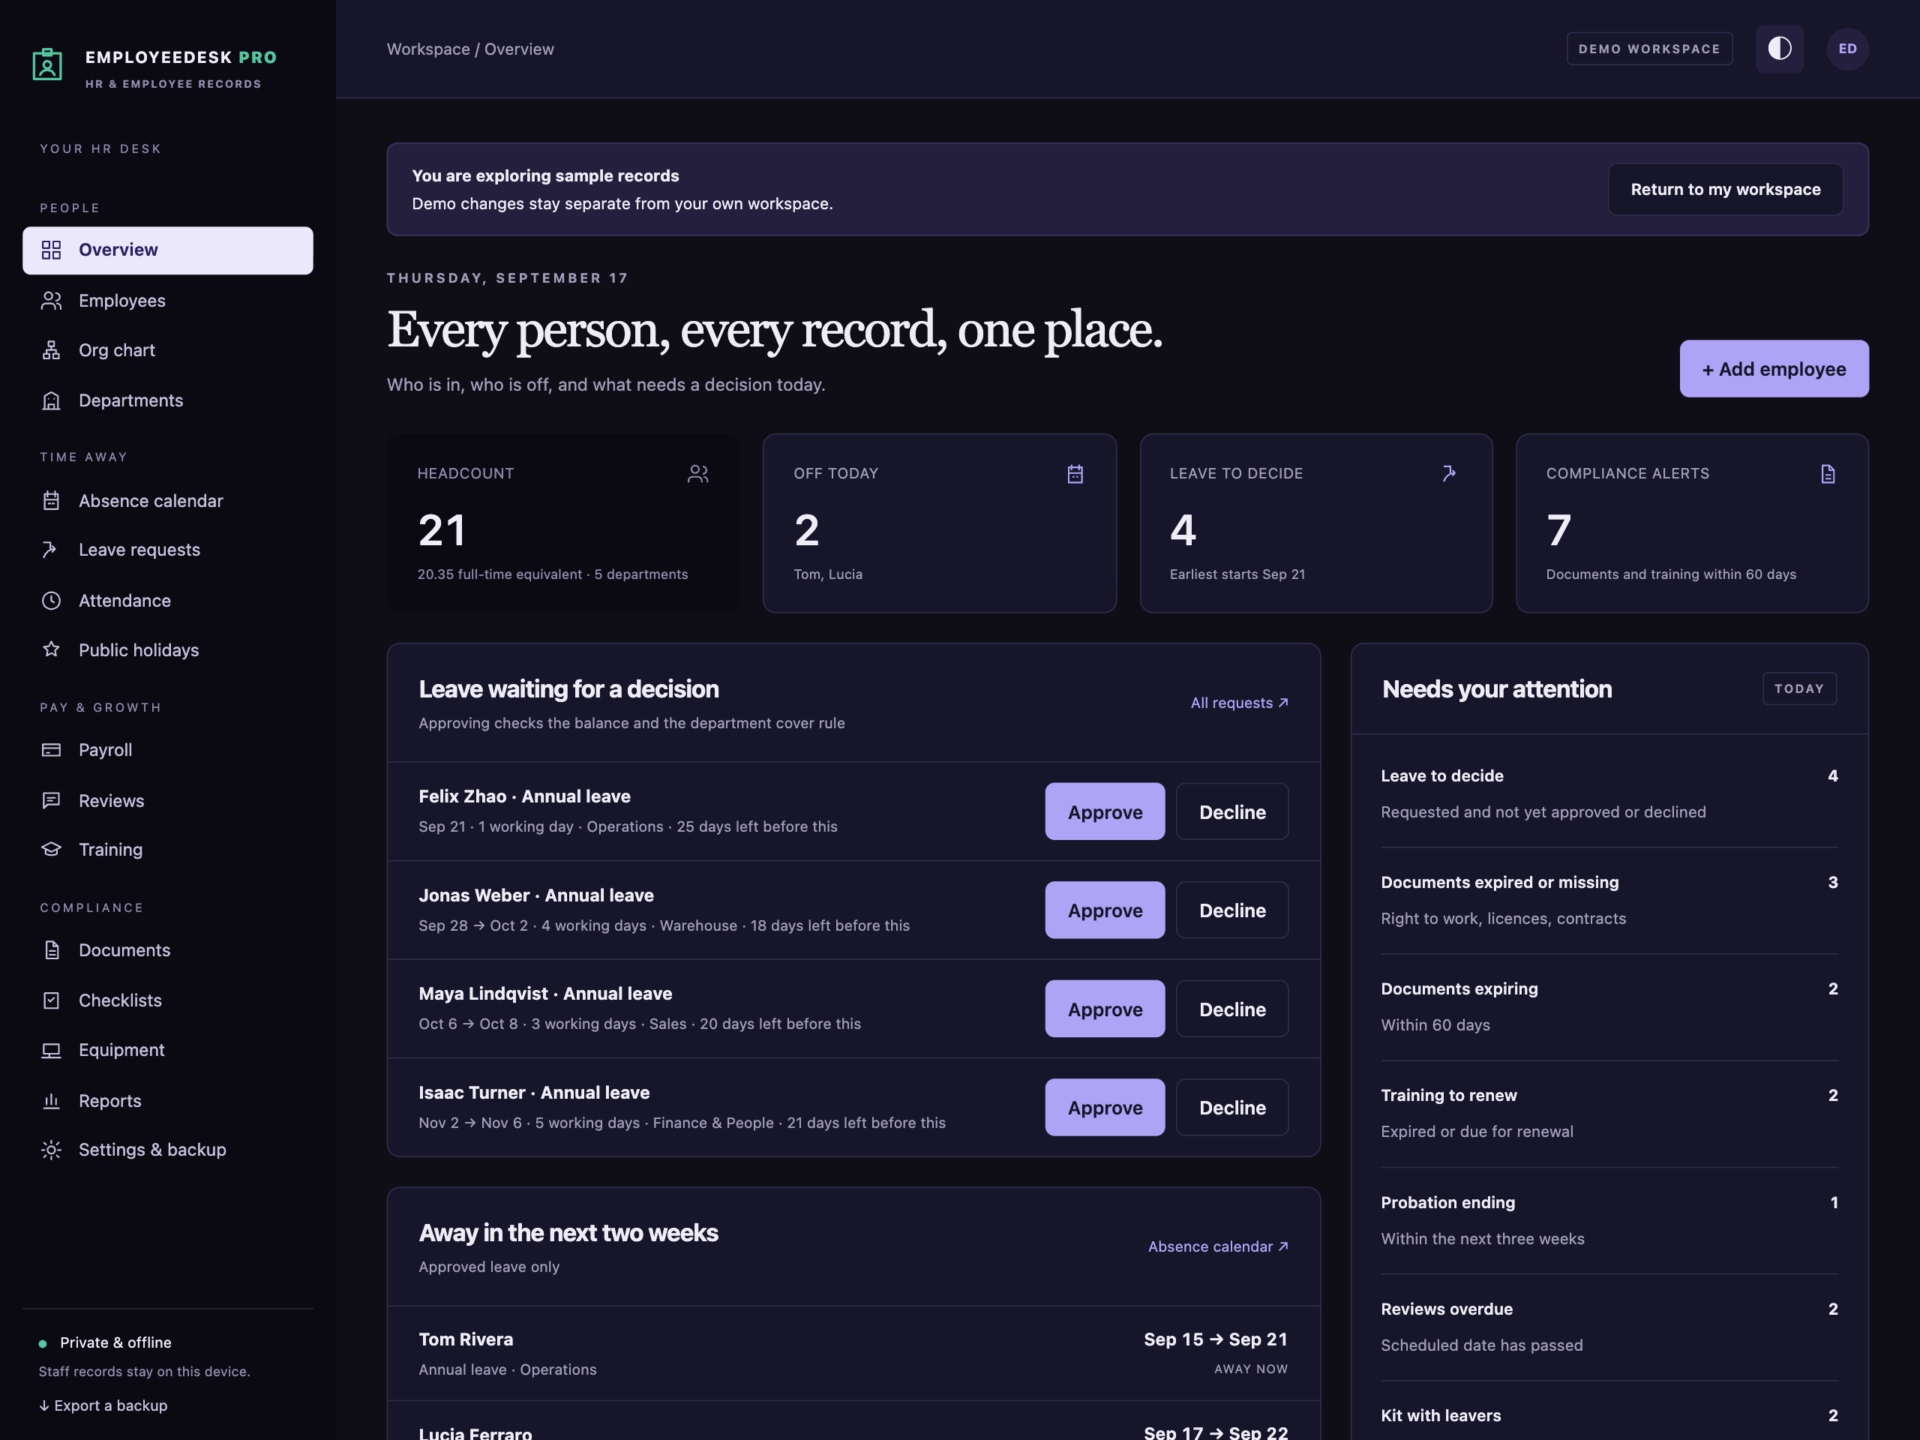Click the Departments building icon
Viewport: 1920px width, 1440px height.
(51, 400)
